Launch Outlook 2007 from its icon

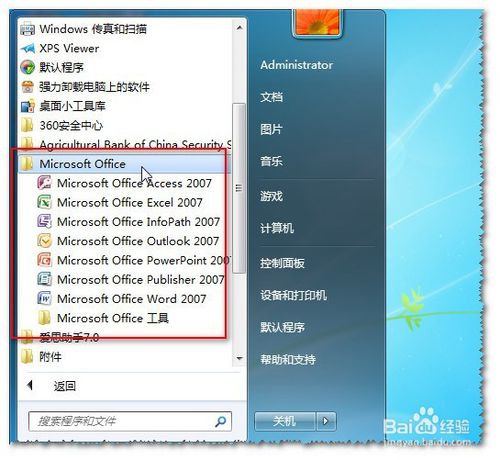pyautogui.click(x=44, y=241)
